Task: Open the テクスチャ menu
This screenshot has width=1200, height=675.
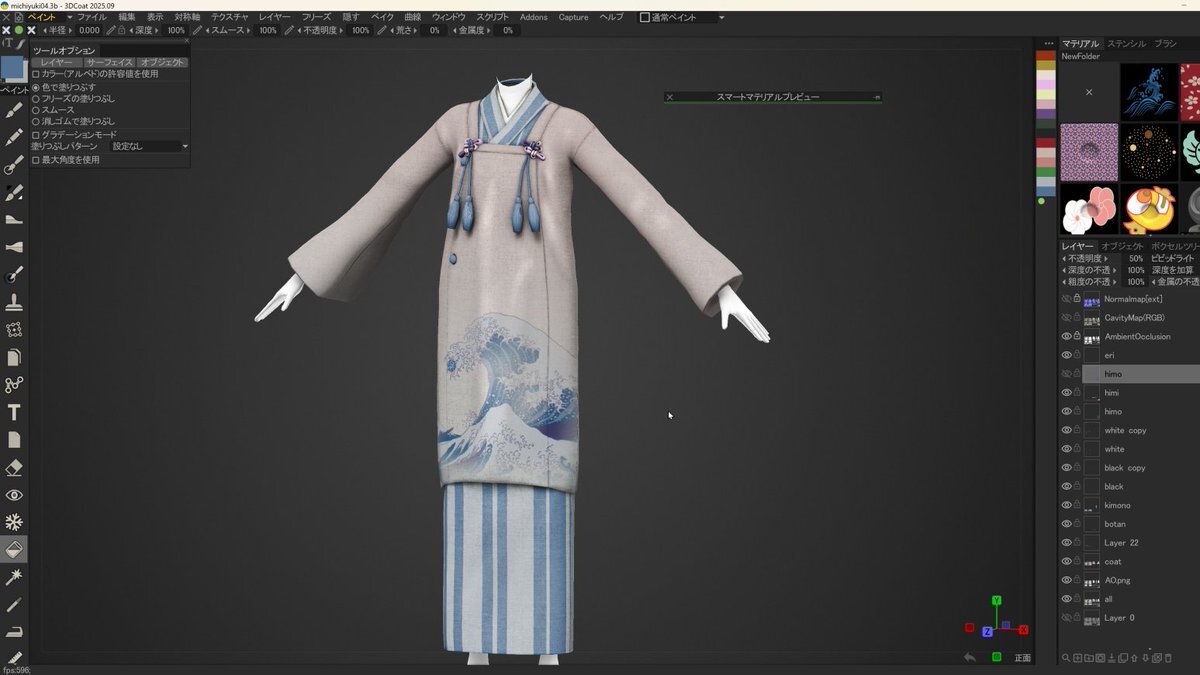Action: (229, 17)
